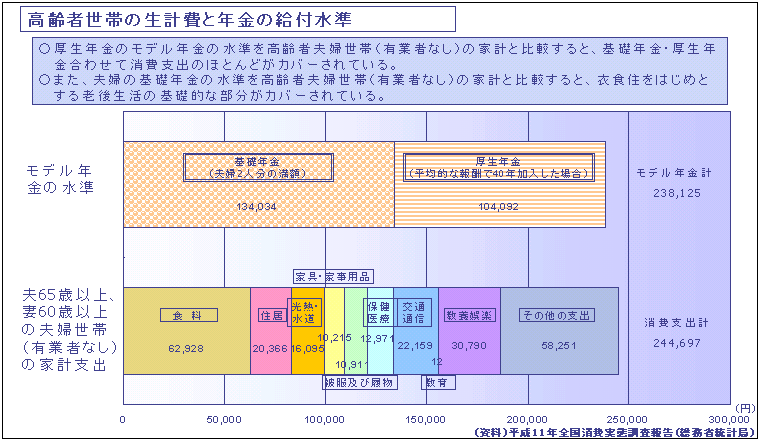Select the 教養娯楽 label
The image size is (760, 441).
pyautogui.click(x=469, y=315)
